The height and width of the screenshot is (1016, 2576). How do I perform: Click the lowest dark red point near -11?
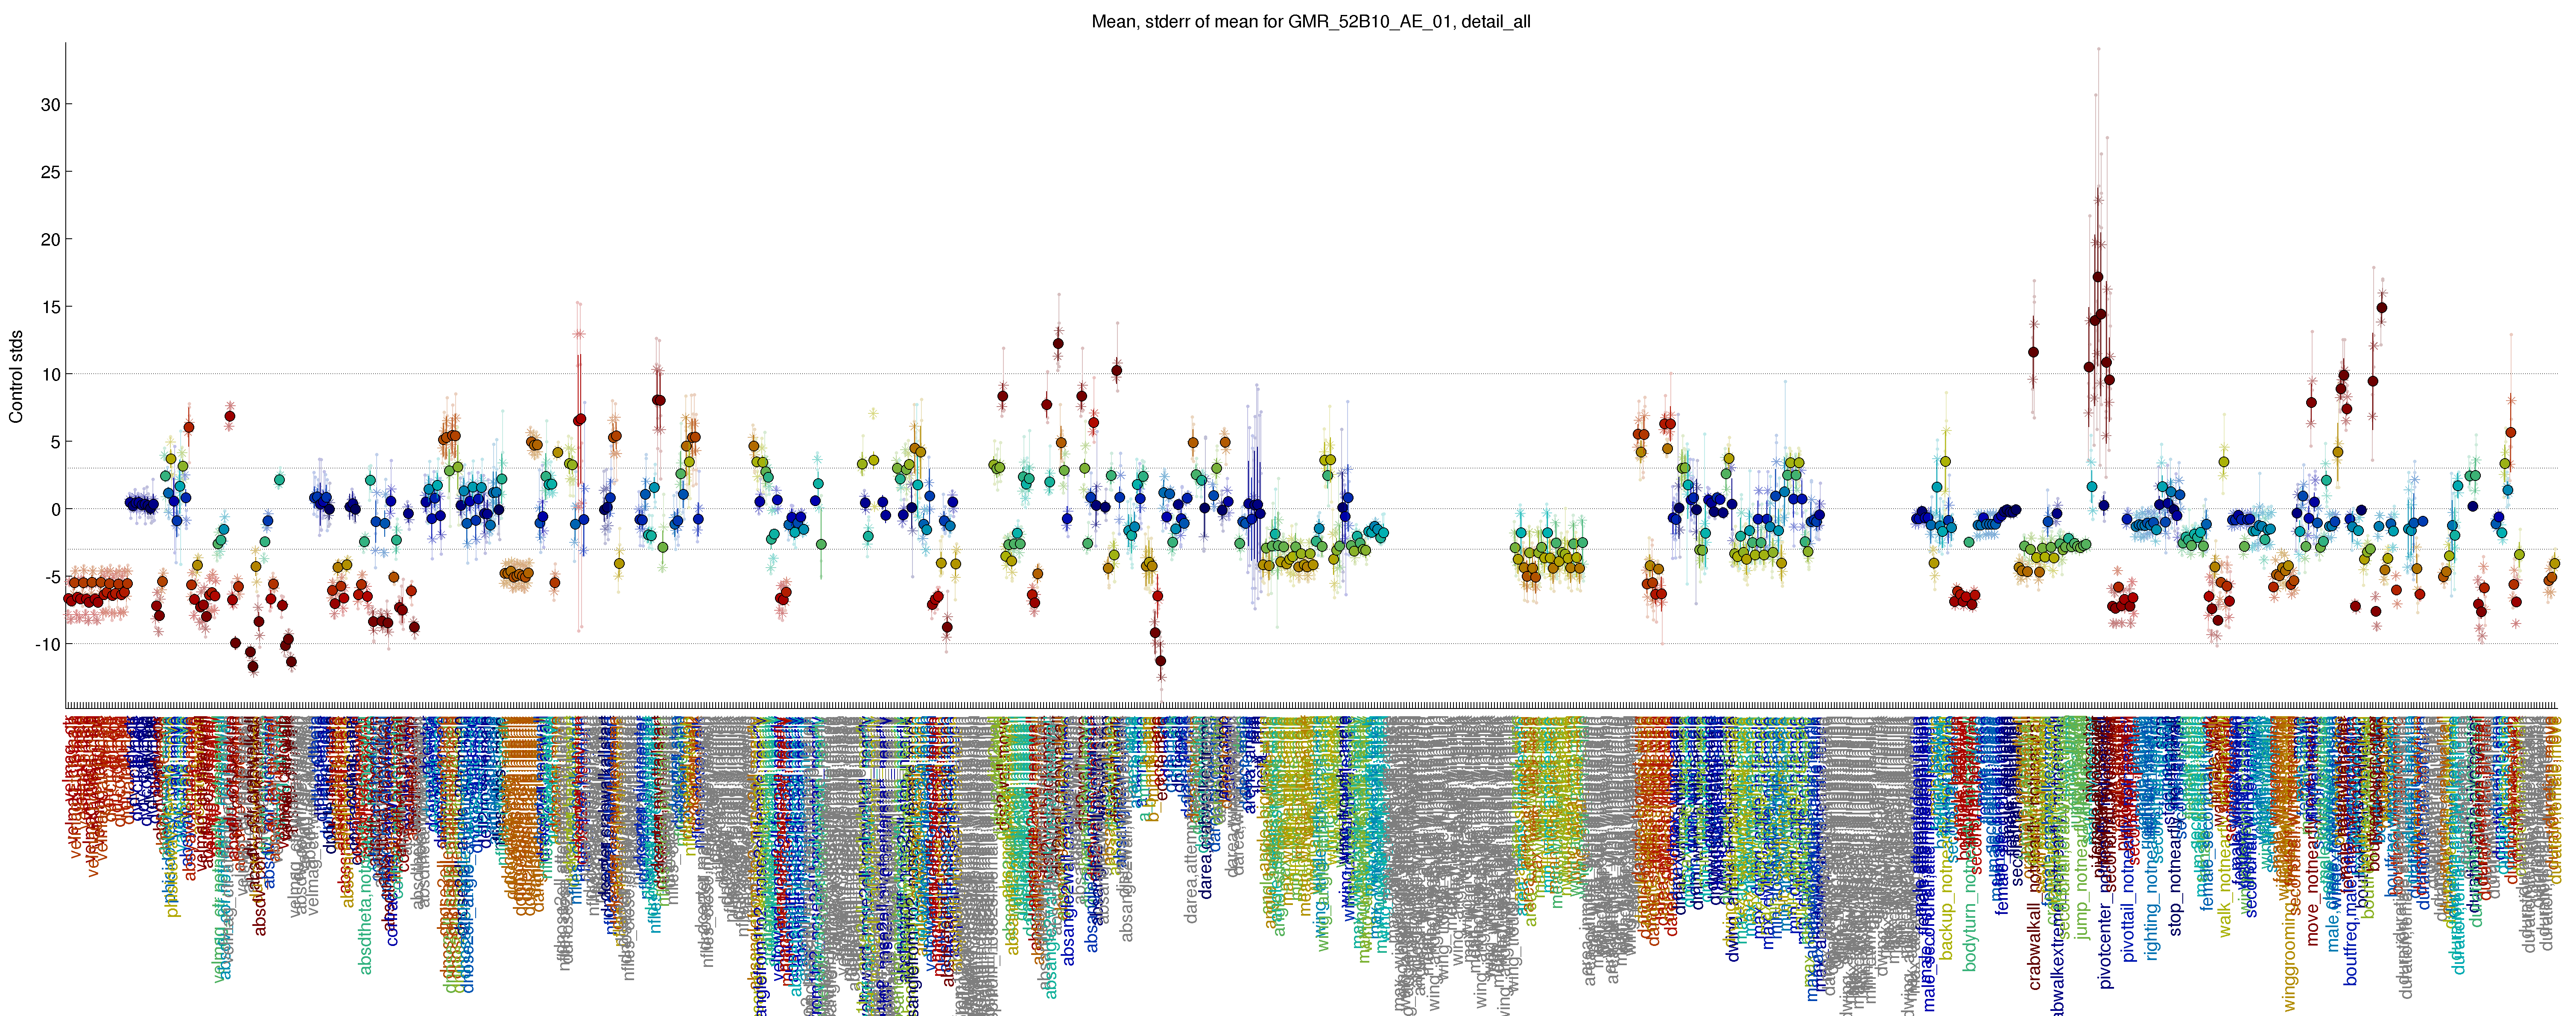point(253,667)
